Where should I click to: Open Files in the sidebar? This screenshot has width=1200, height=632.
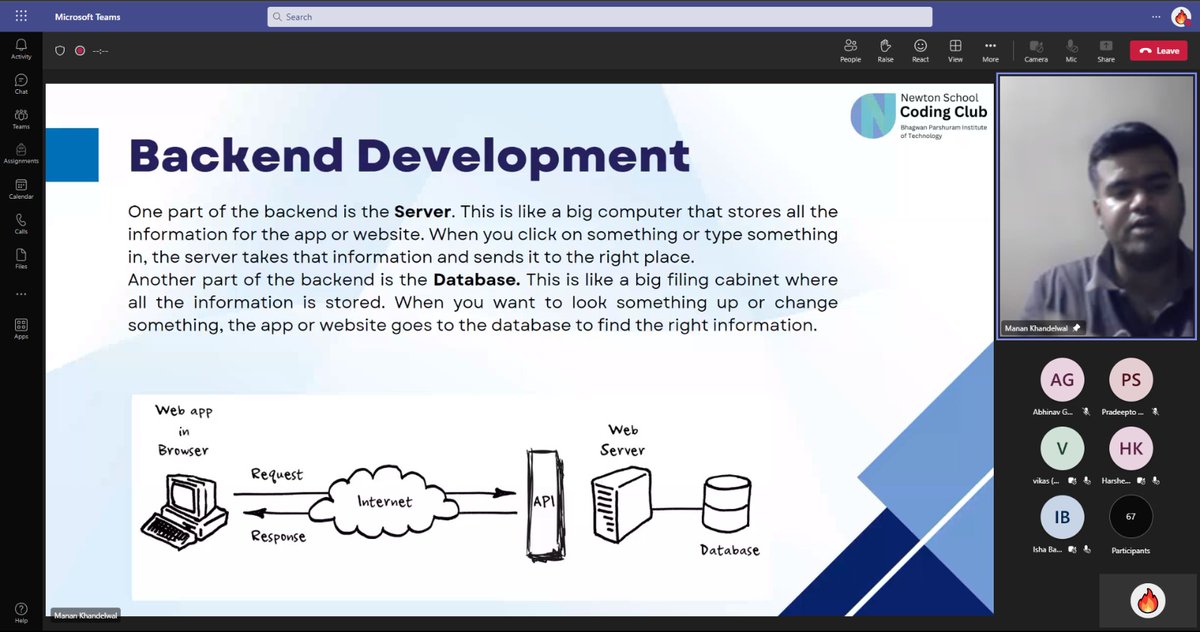pos(21,259)
